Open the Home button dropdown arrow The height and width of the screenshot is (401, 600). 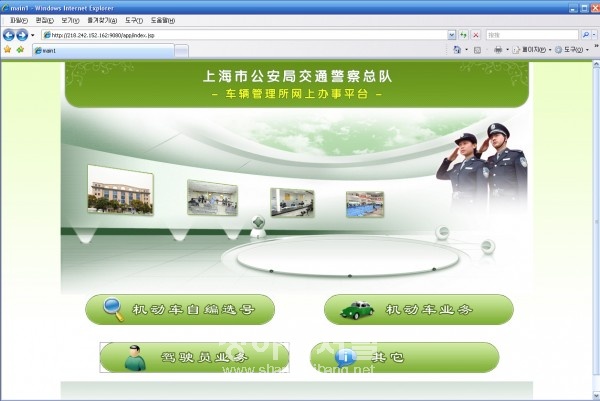click(x=466, y=50)
